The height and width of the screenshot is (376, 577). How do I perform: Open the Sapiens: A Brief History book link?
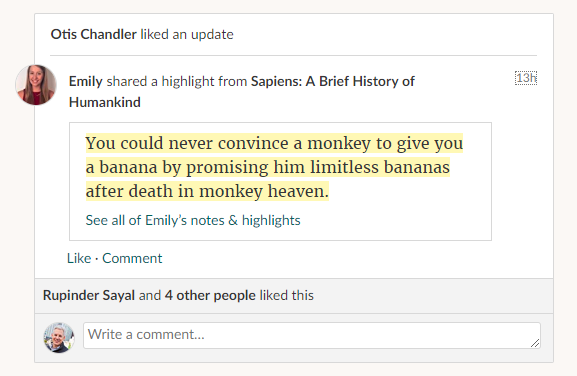(242, 91)
